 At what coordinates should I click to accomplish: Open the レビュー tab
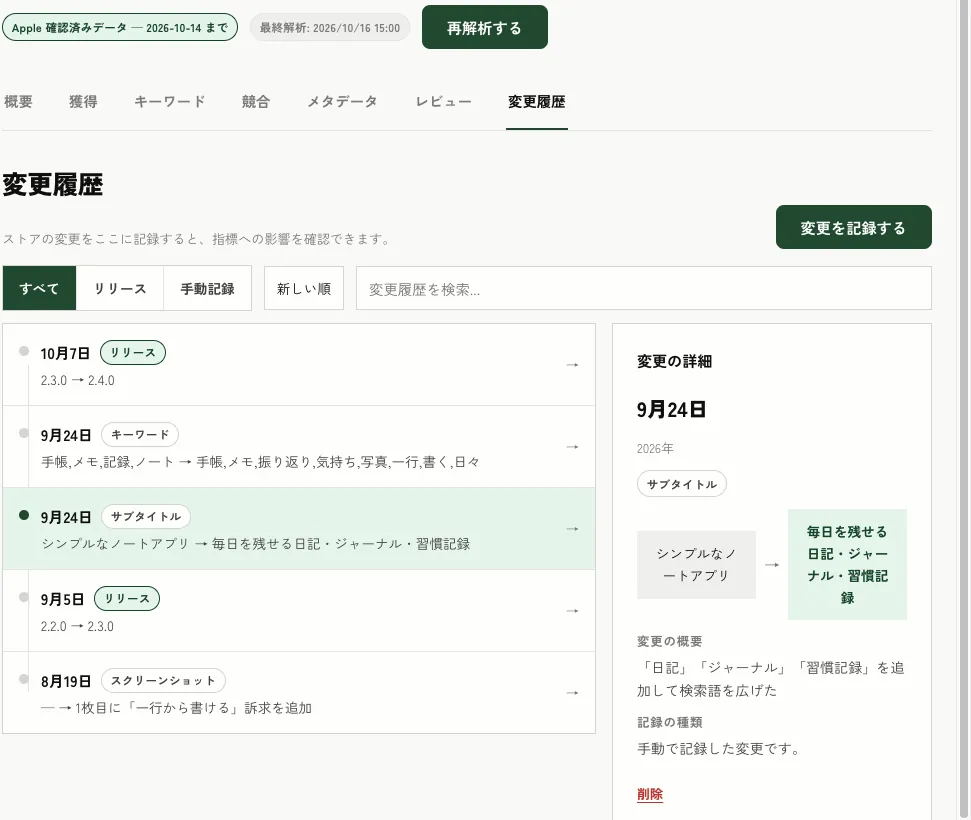click(443, 102)
